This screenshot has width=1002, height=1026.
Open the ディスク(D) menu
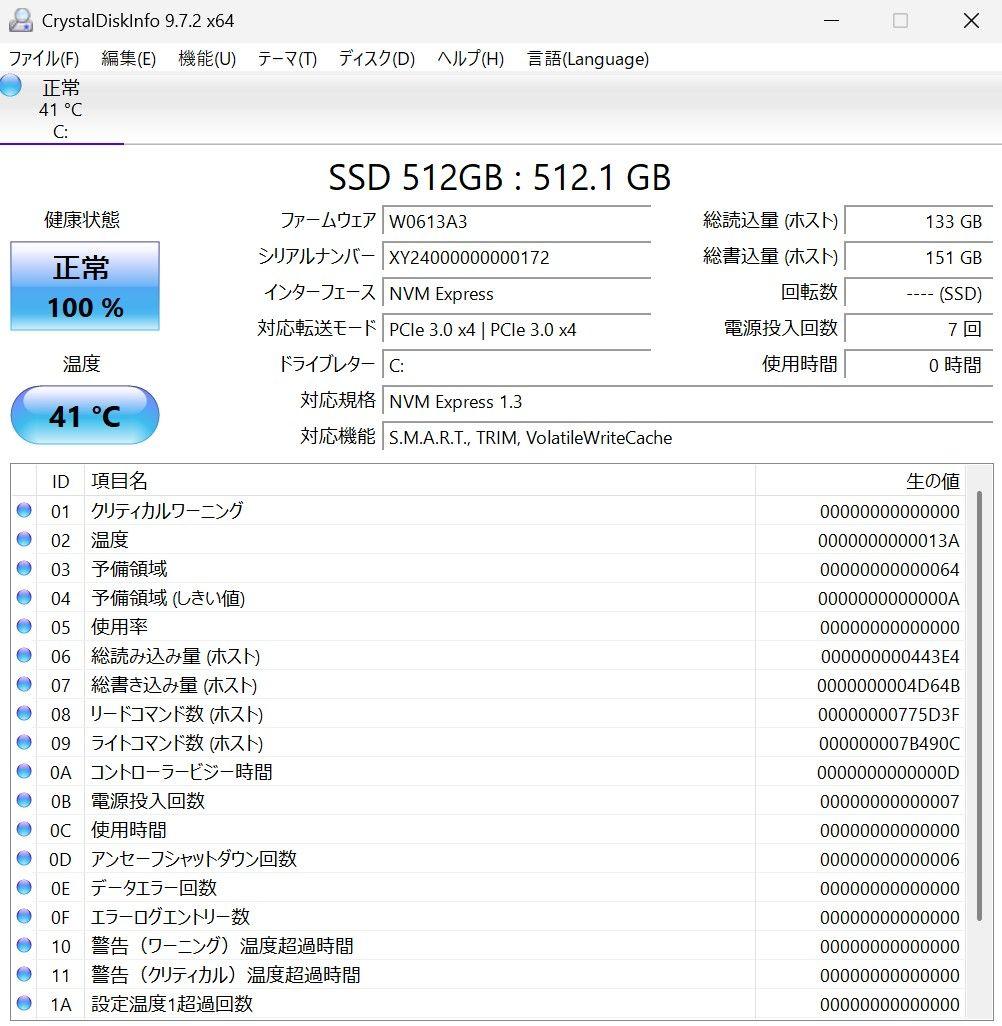[374, 59]
